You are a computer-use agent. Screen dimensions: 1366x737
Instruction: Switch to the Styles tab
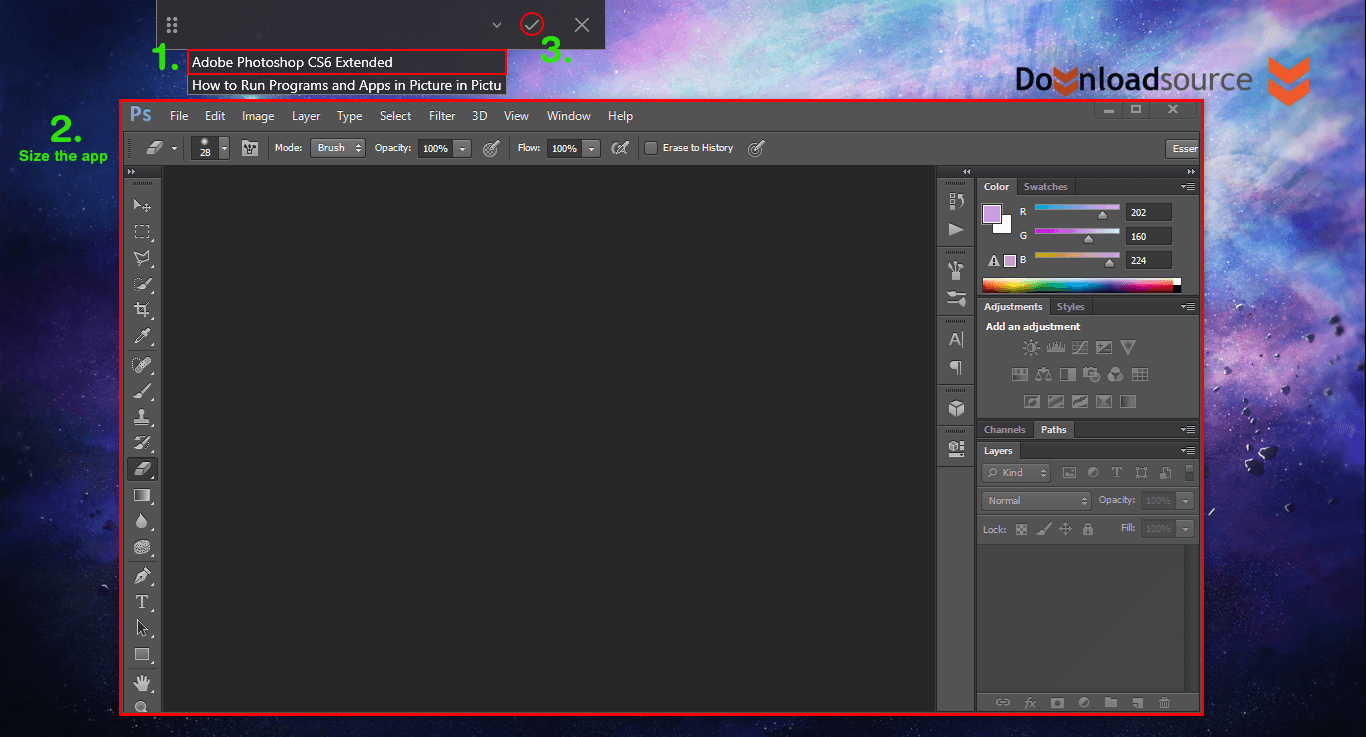[x=1070, y=307]
